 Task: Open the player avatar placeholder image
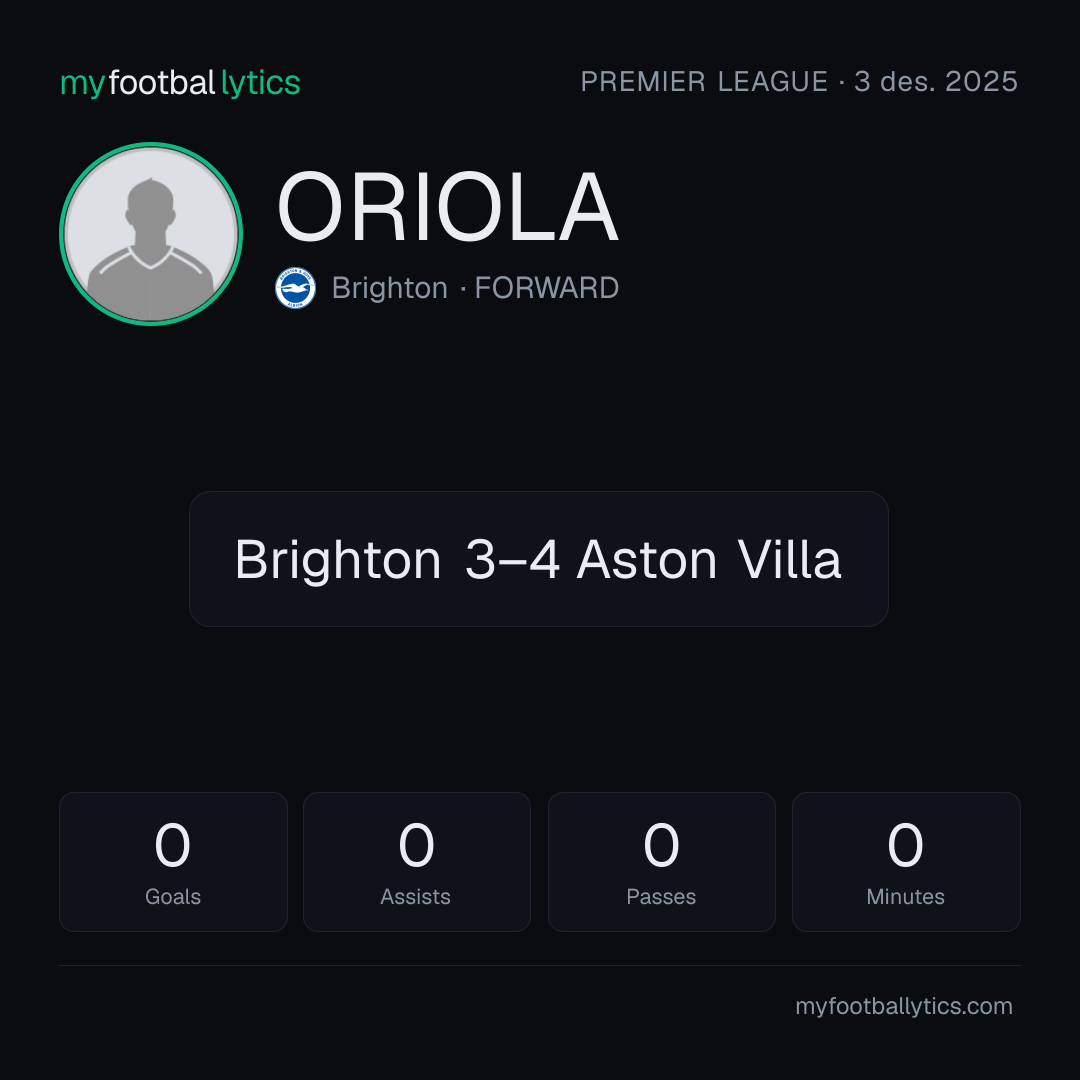click(151, 234)
